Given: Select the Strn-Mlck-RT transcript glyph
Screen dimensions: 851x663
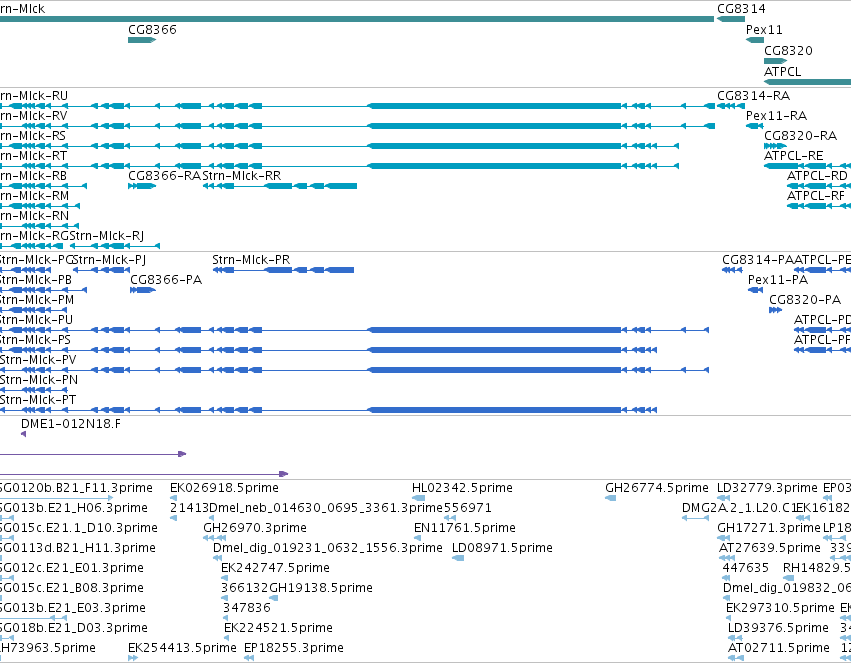Looking at the screenshot, I should [x=339, y=166].
